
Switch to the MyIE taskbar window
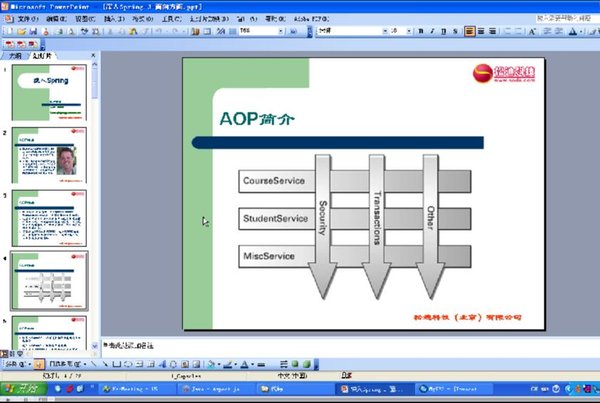(x=453, y=389)
